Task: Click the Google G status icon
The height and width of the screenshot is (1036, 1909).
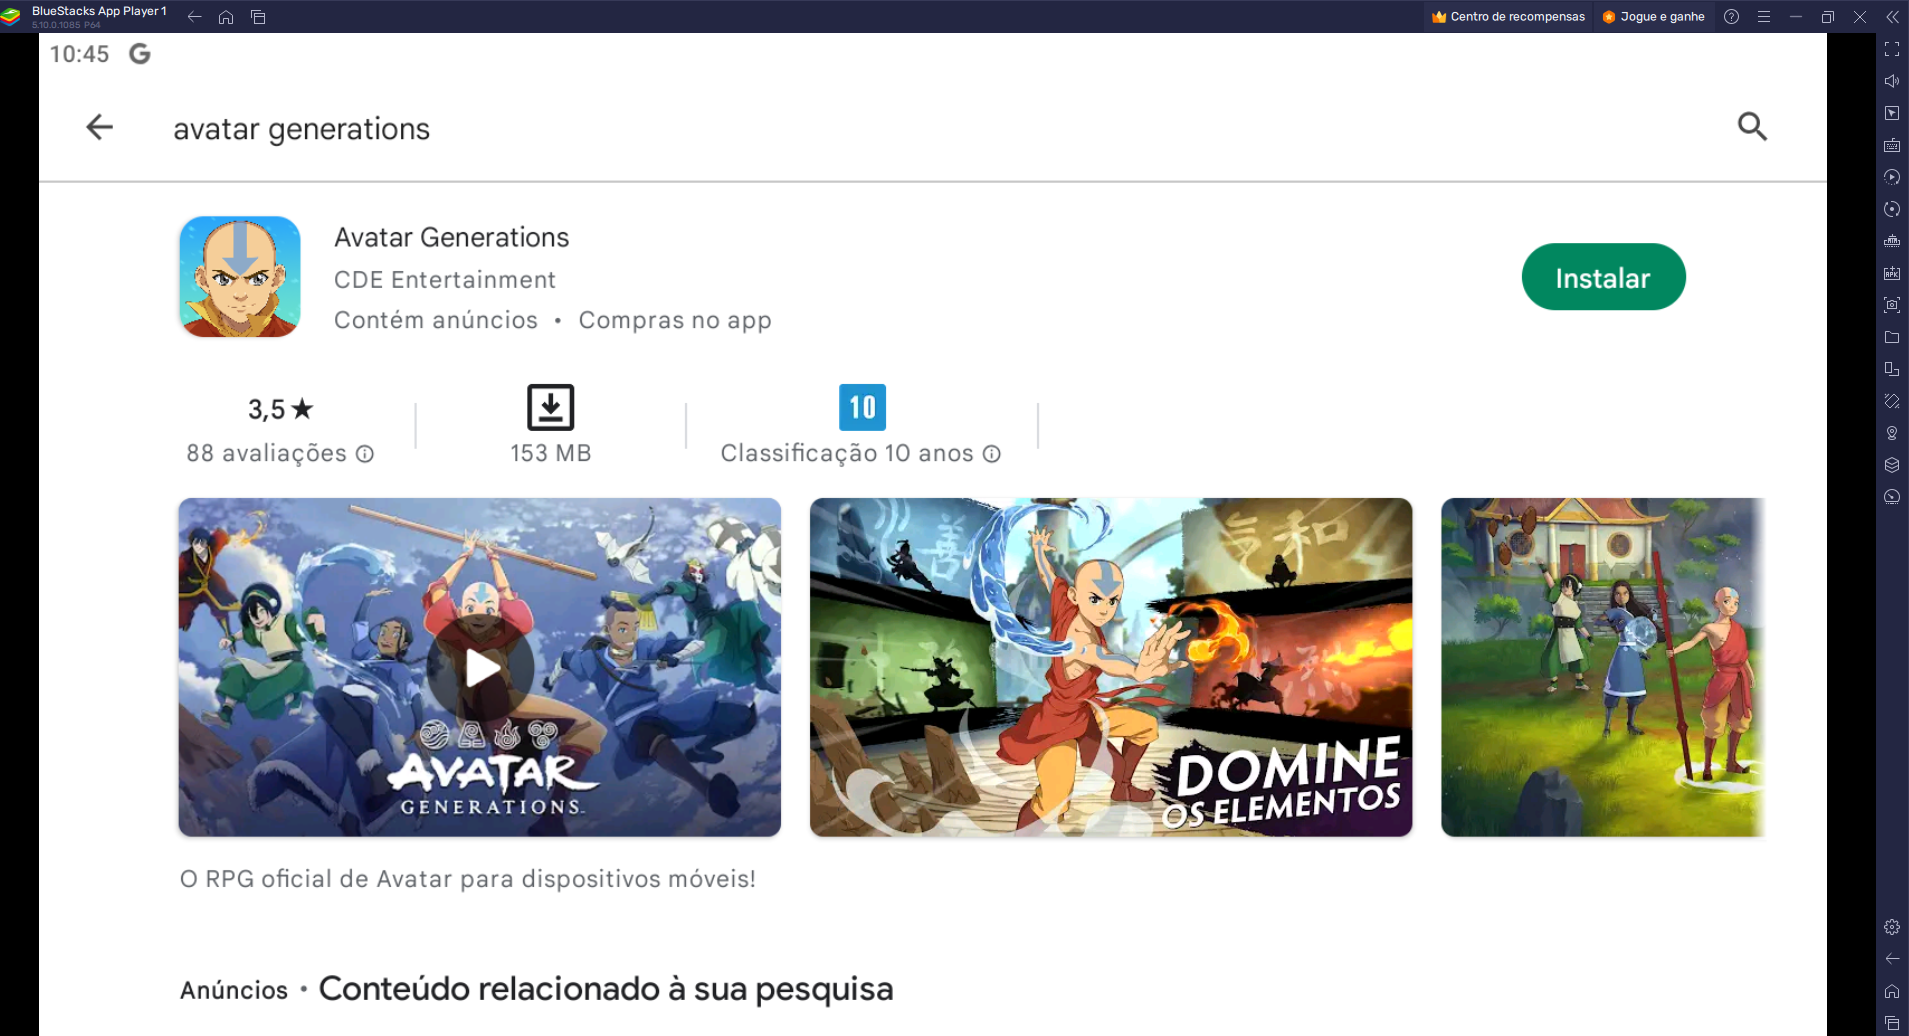Action: click(140, 54)
